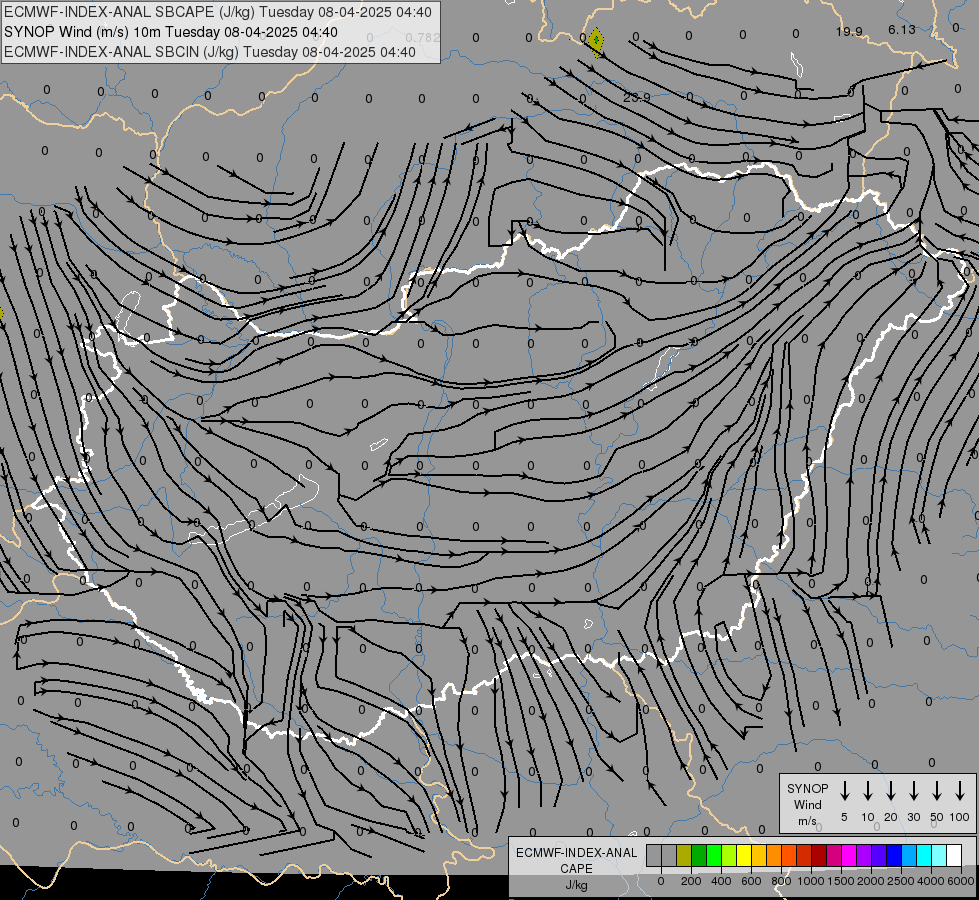This screenshot has height=900, width=979.
Task: Click the wind arrow above the 100 m/s label
Action: point(960,791)
